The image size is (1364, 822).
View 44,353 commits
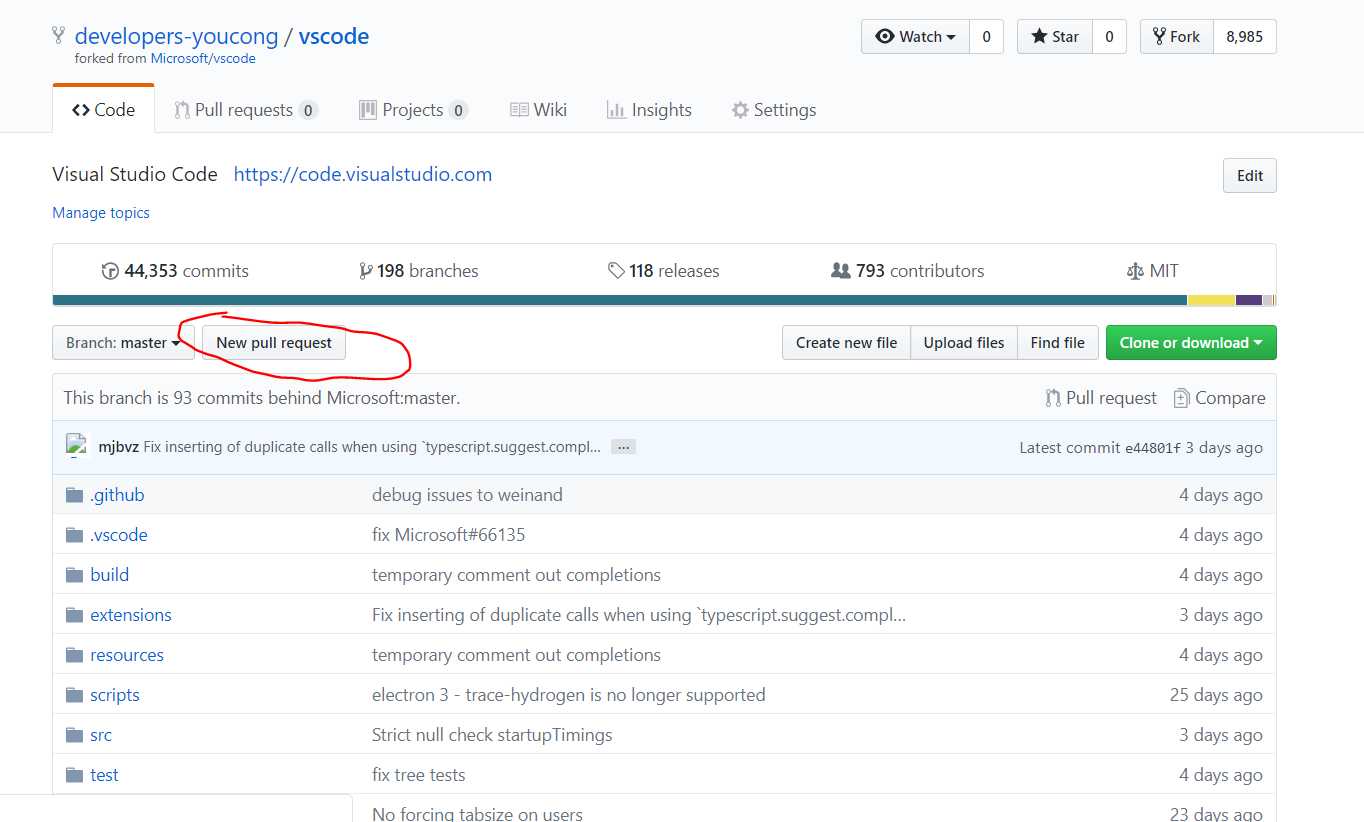click(x=175, y=271)
